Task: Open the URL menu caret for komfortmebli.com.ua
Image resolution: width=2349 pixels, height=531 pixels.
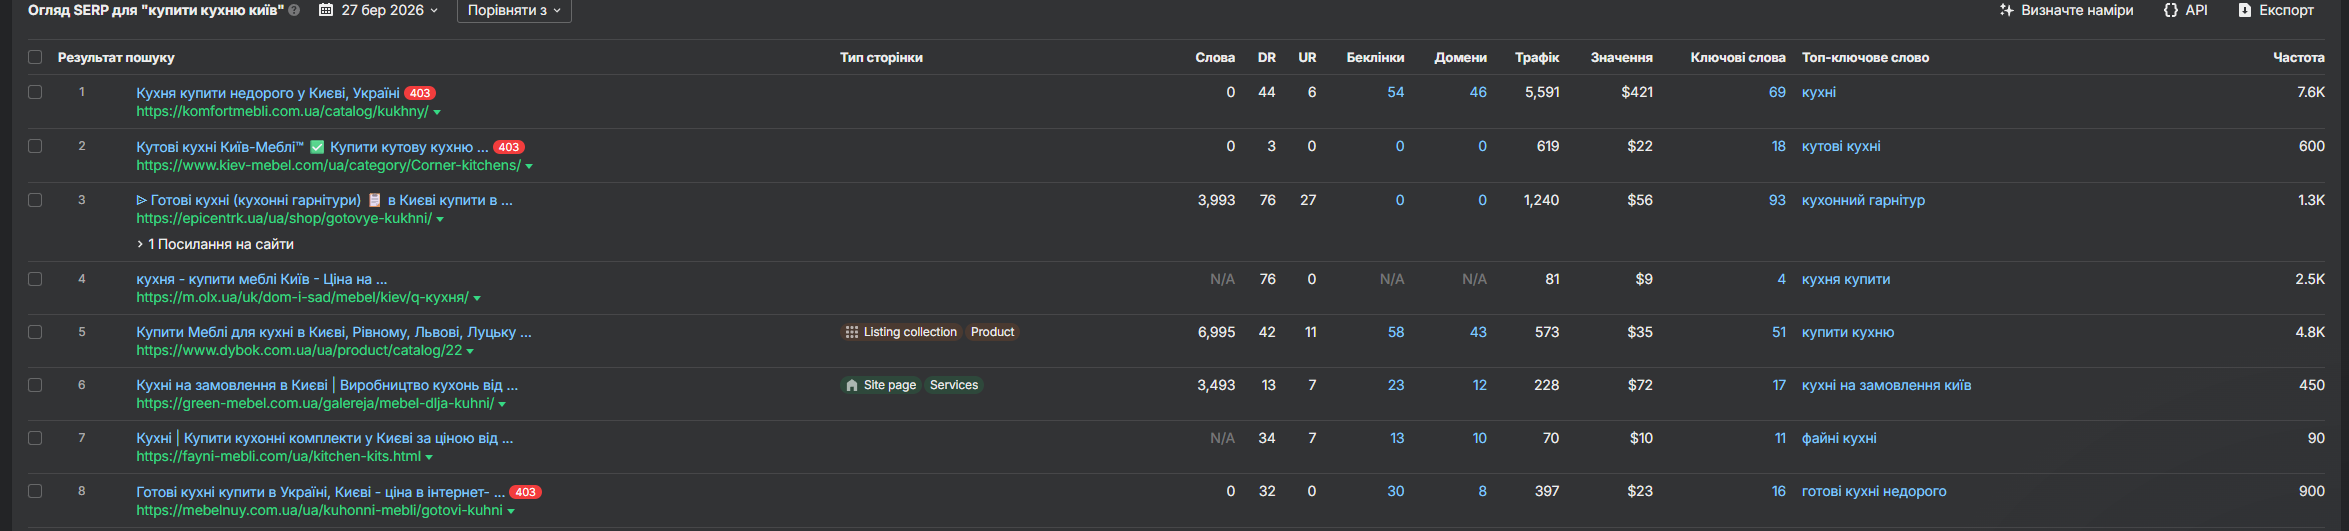Action: (x=437, y=112)
